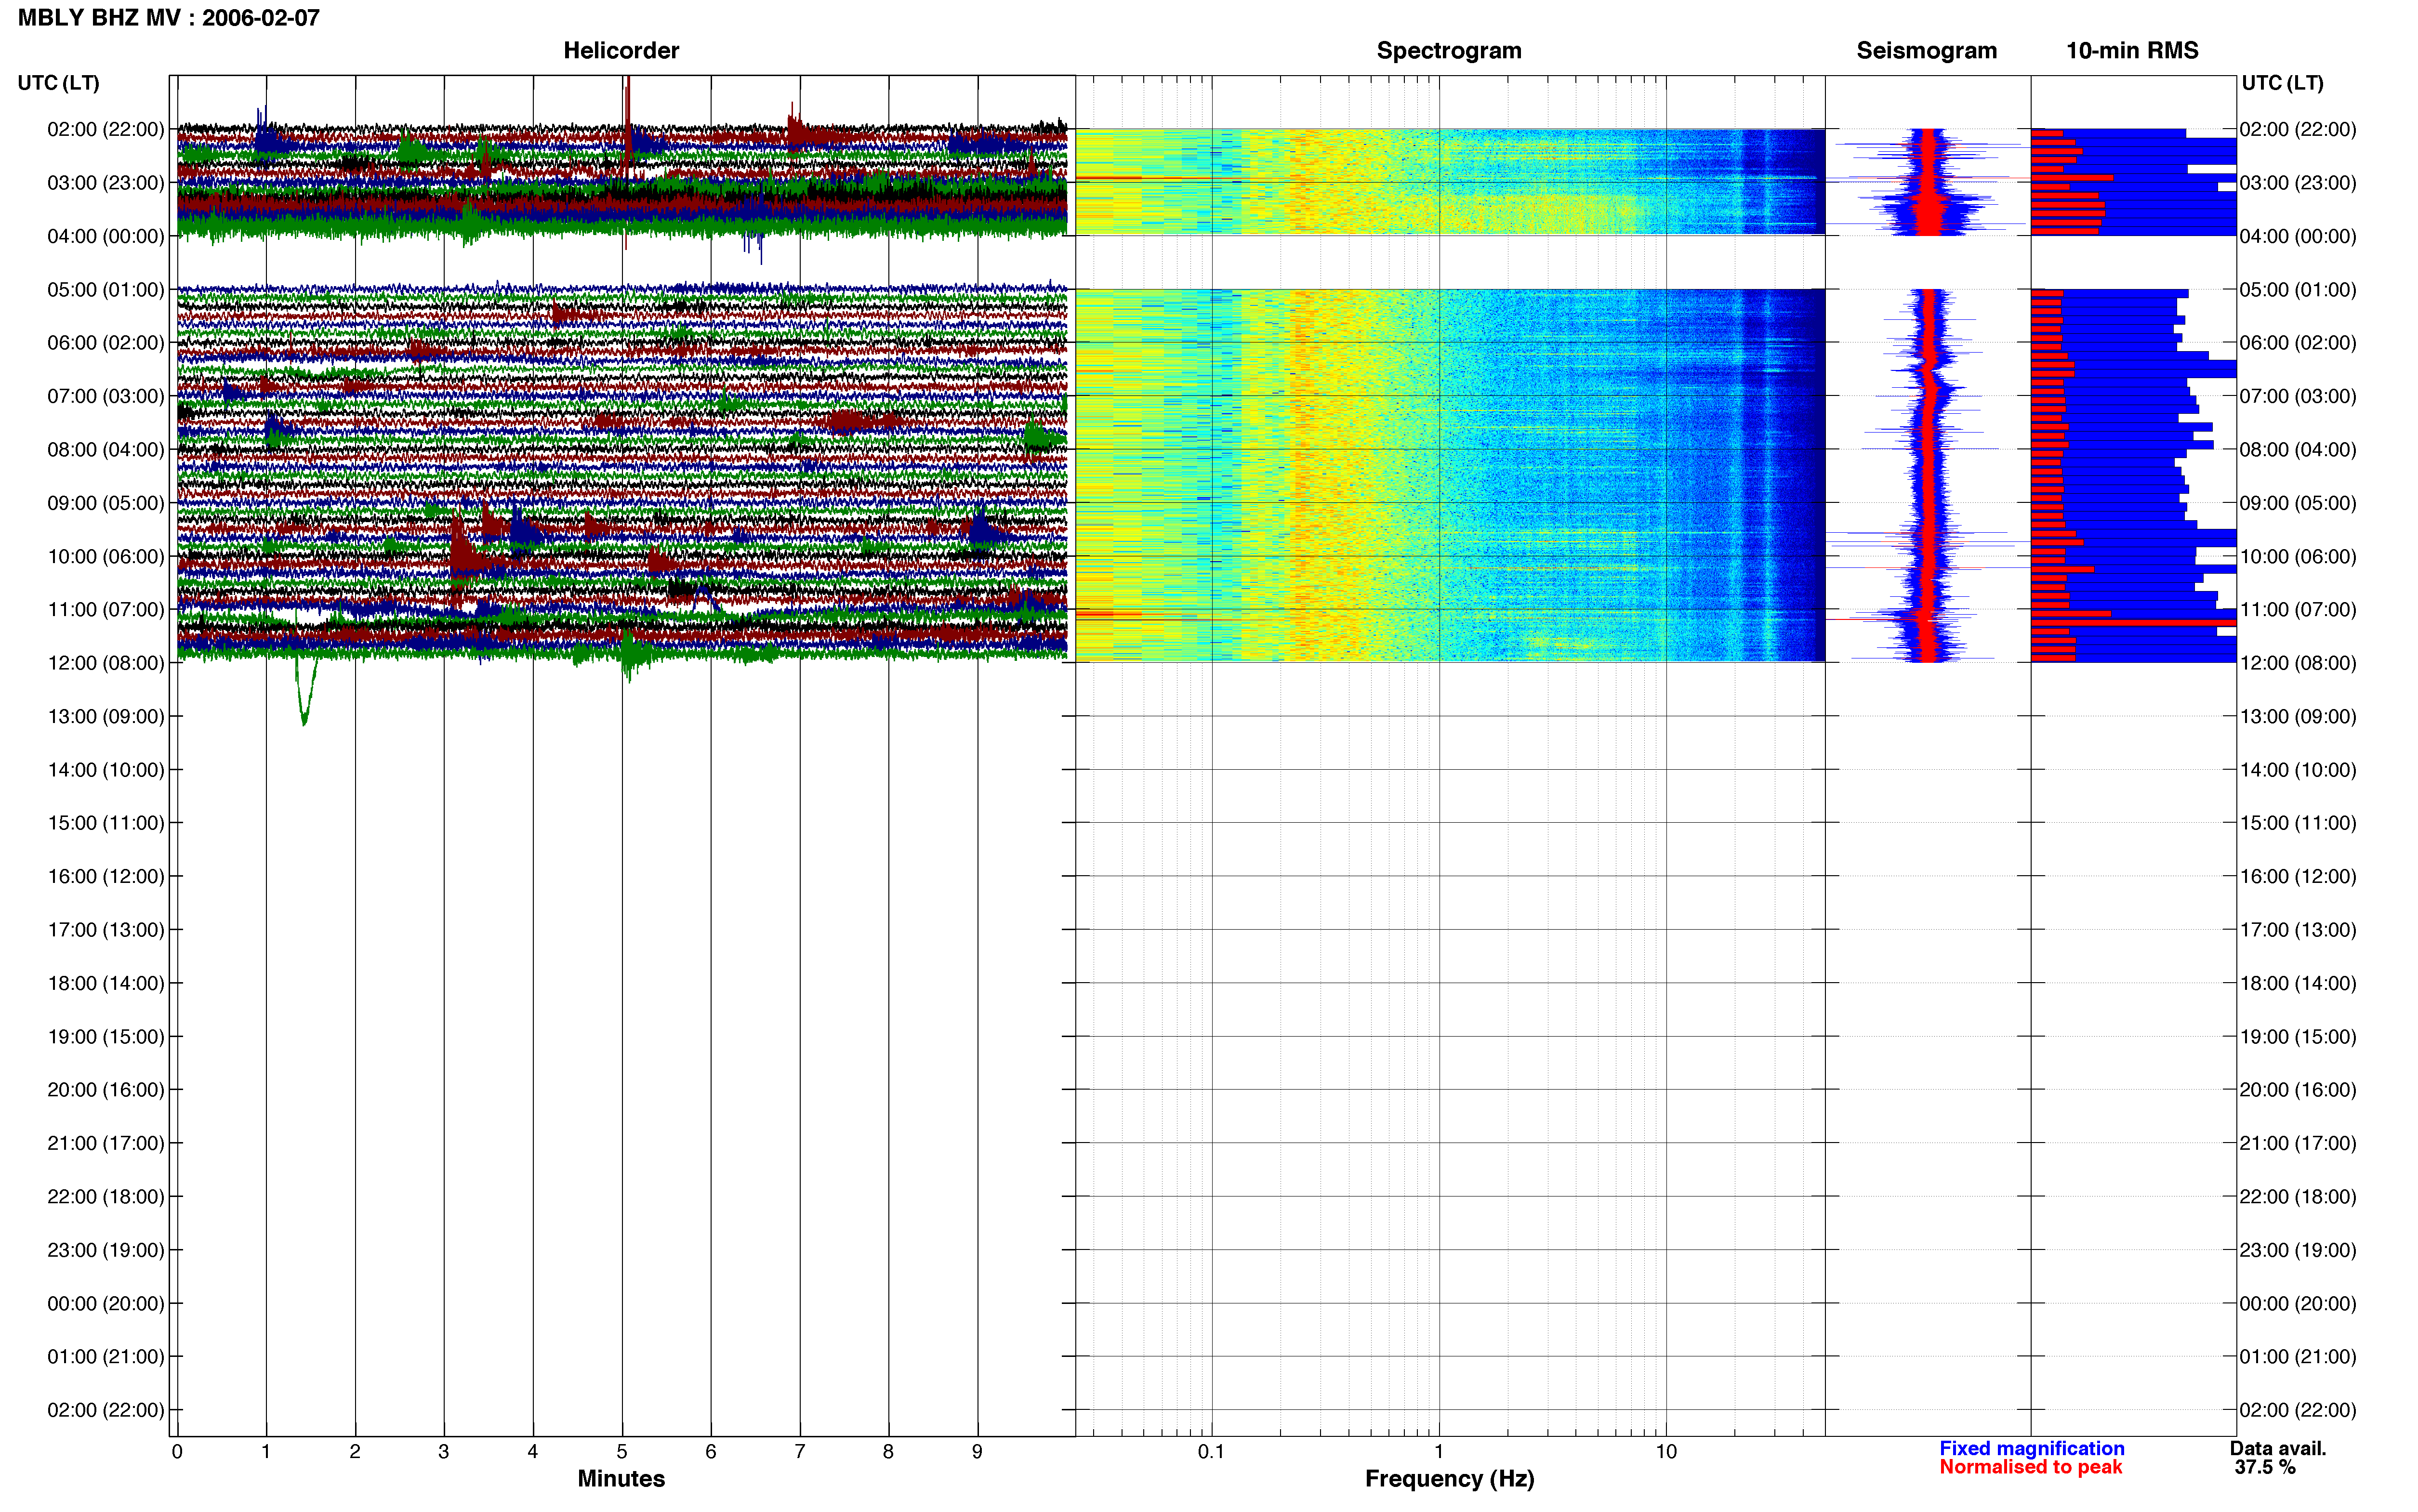Click the UTC (LT) label above right time axis
2418x1512 pixels.
tap(2282, 83)
